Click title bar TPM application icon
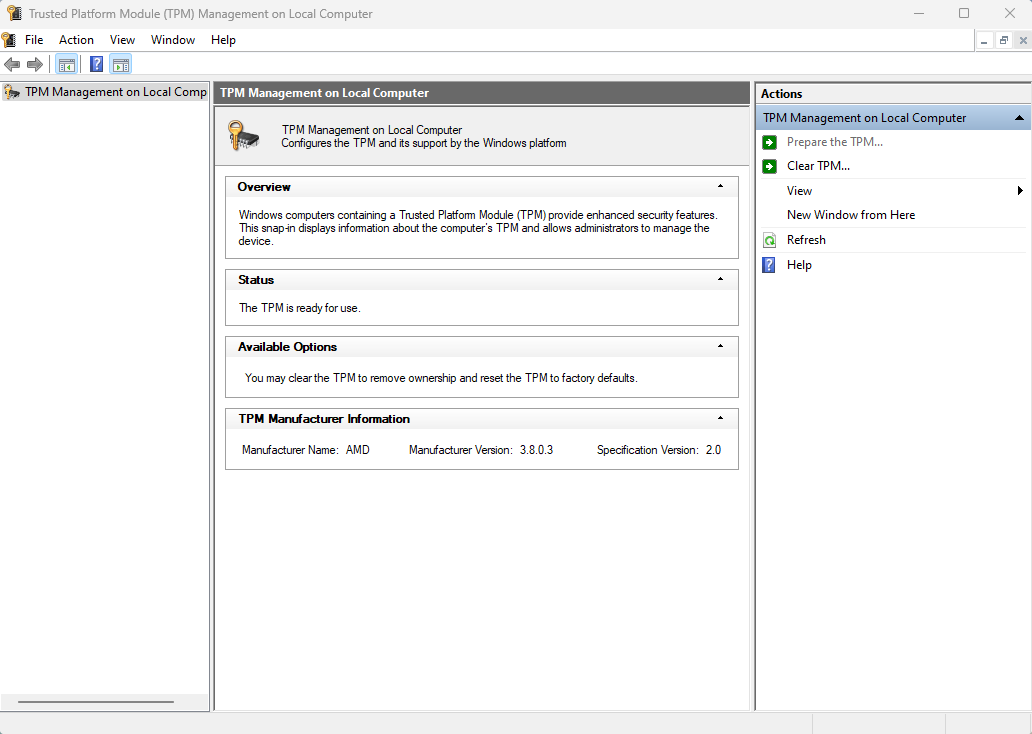The image size is (1032, 734). point(14,13)
